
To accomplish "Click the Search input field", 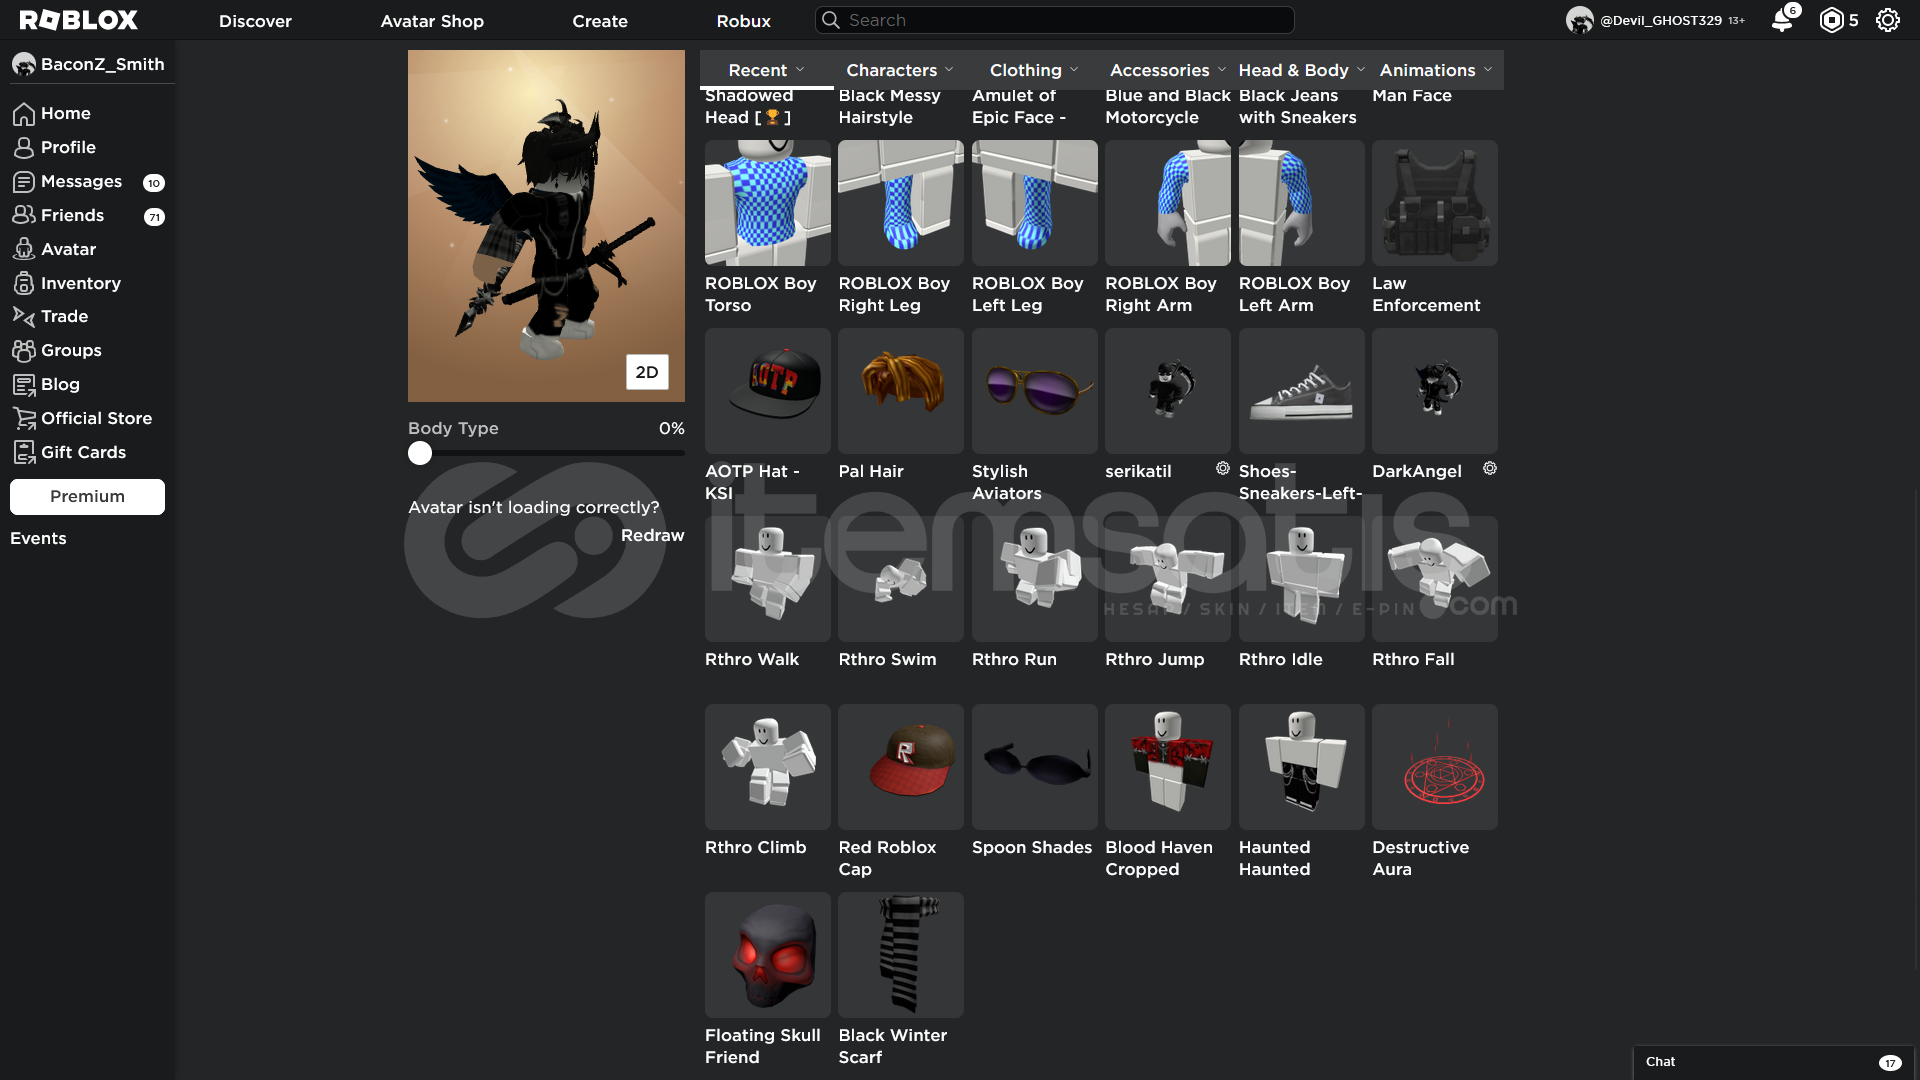I will pyautogui.click(x=1060, y=20).
